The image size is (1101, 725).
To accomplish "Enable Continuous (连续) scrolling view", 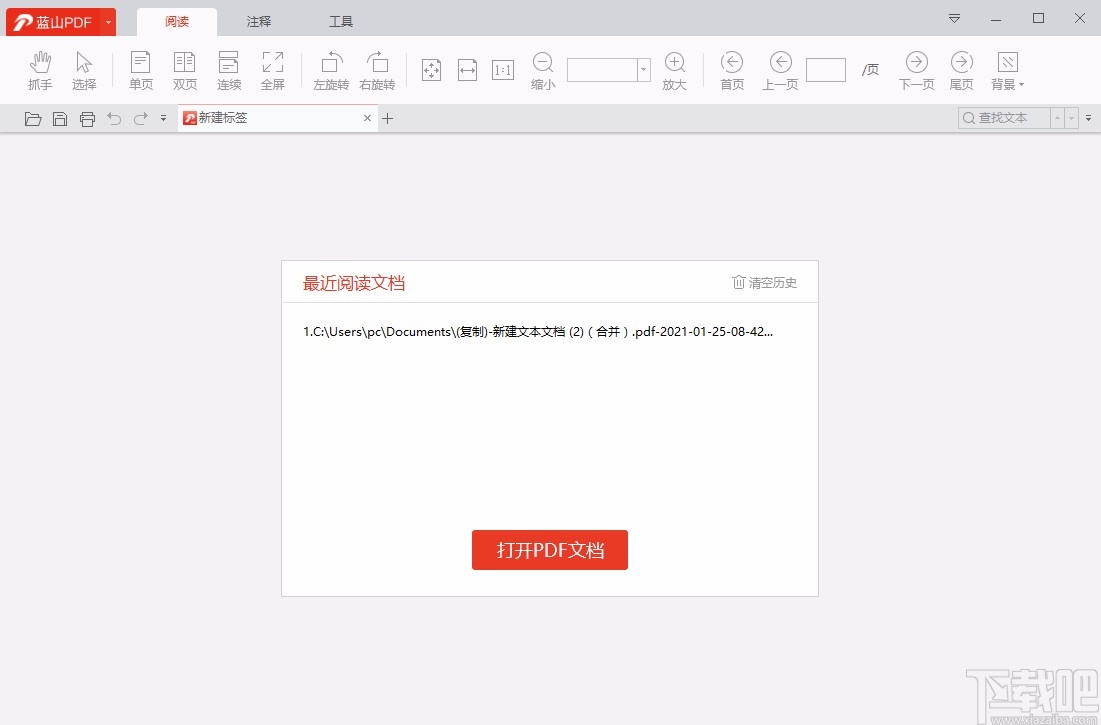I will point(229,71).
